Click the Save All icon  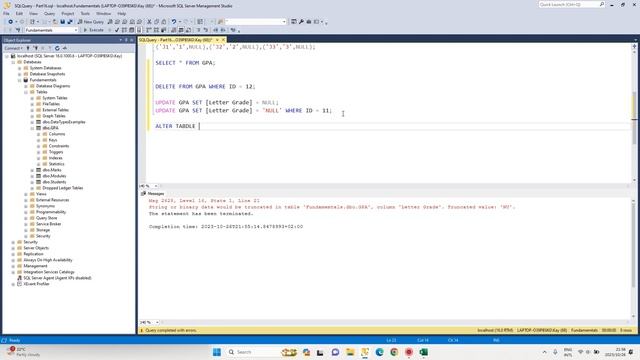point(70,22)
